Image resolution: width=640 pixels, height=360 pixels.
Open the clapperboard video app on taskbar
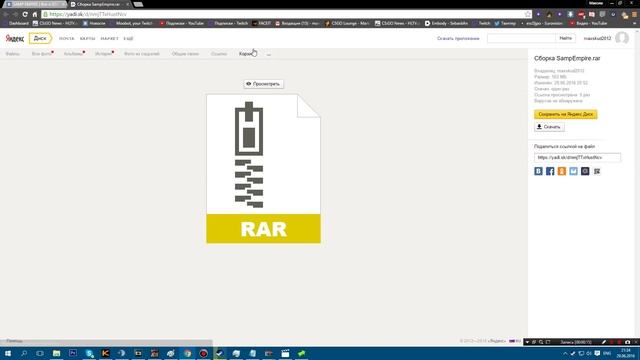click(285, 353)
